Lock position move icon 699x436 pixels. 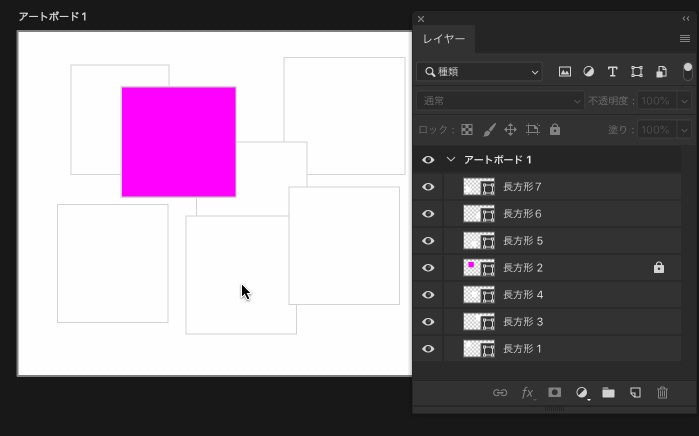tap(510, 130)
